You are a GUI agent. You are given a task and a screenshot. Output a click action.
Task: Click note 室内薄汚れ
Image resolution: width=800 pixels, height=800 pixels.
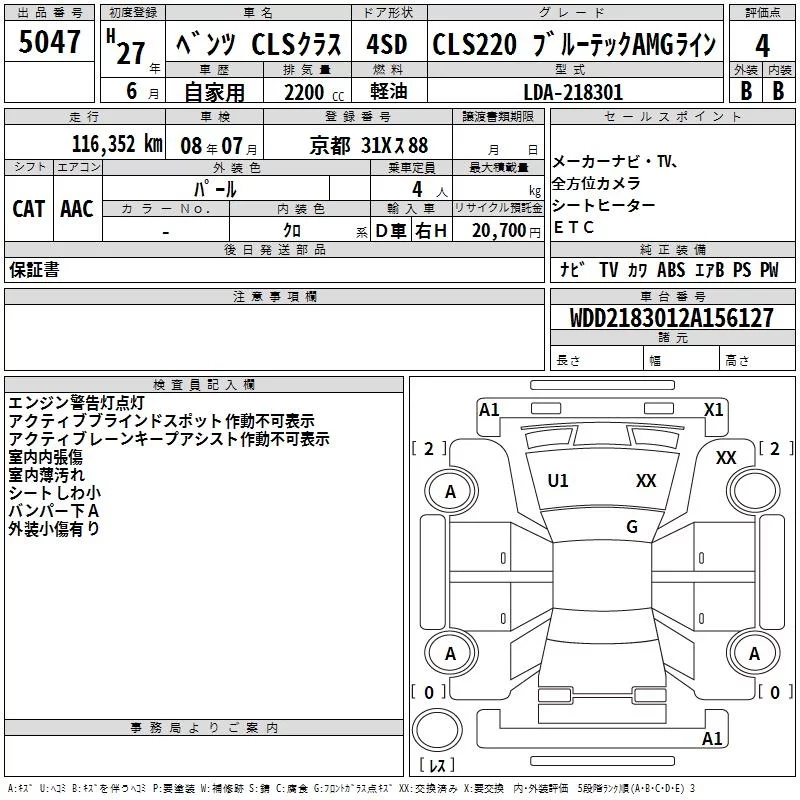point(46,474)
